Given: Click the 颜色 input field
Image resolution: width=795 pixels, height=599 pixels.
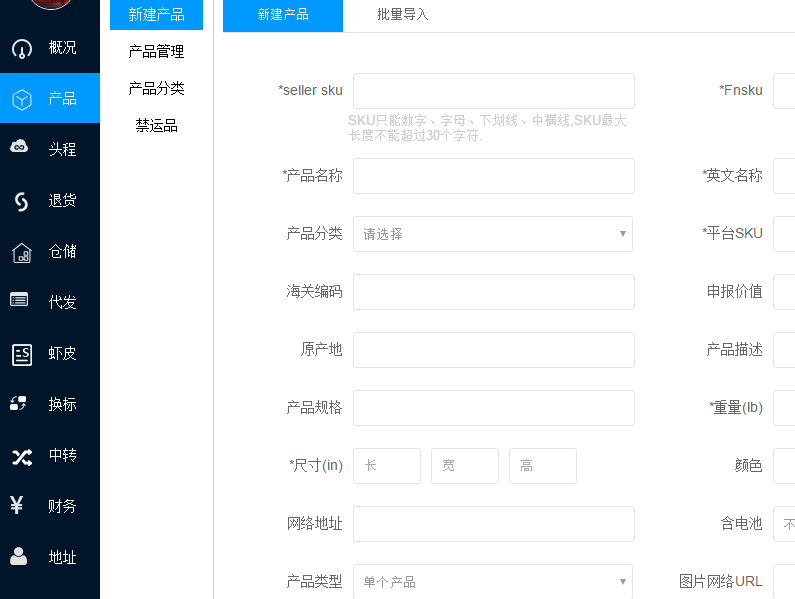Looking at the screenshot, I should (784, 466).
